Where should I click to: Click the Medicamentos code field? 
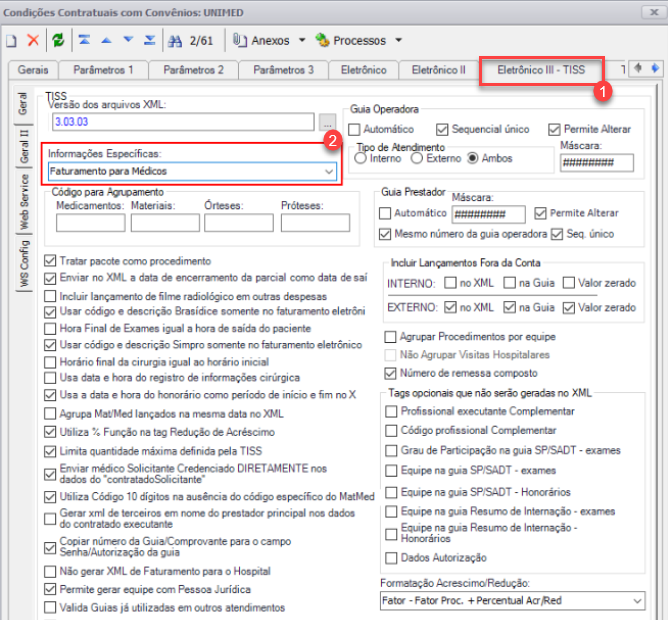click(90, 223)
